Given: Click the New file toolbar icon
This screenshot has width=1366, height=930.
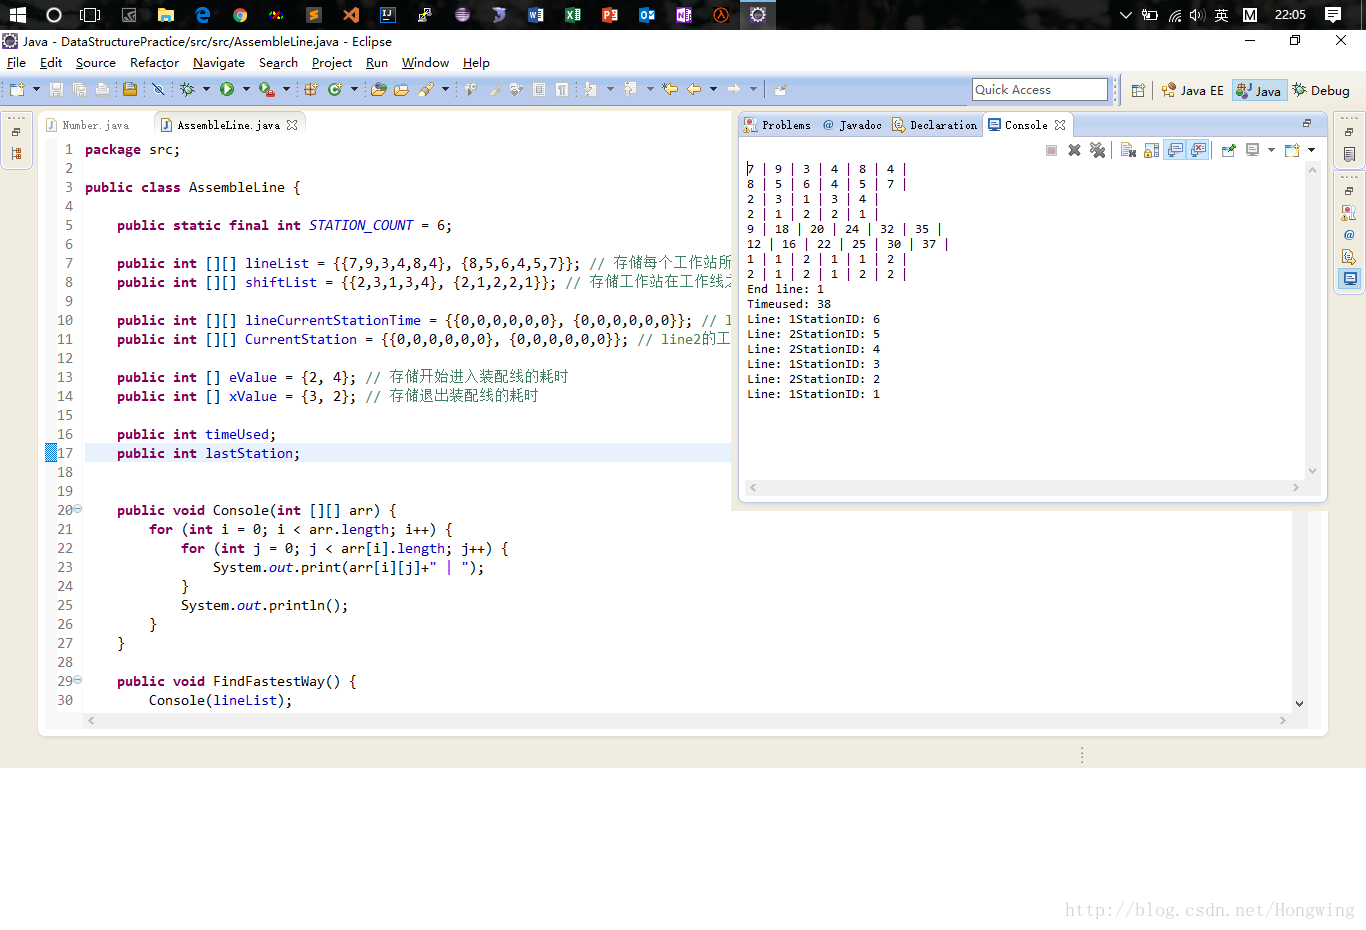Looking at the screenshot, I should click(x=17, y=89).
